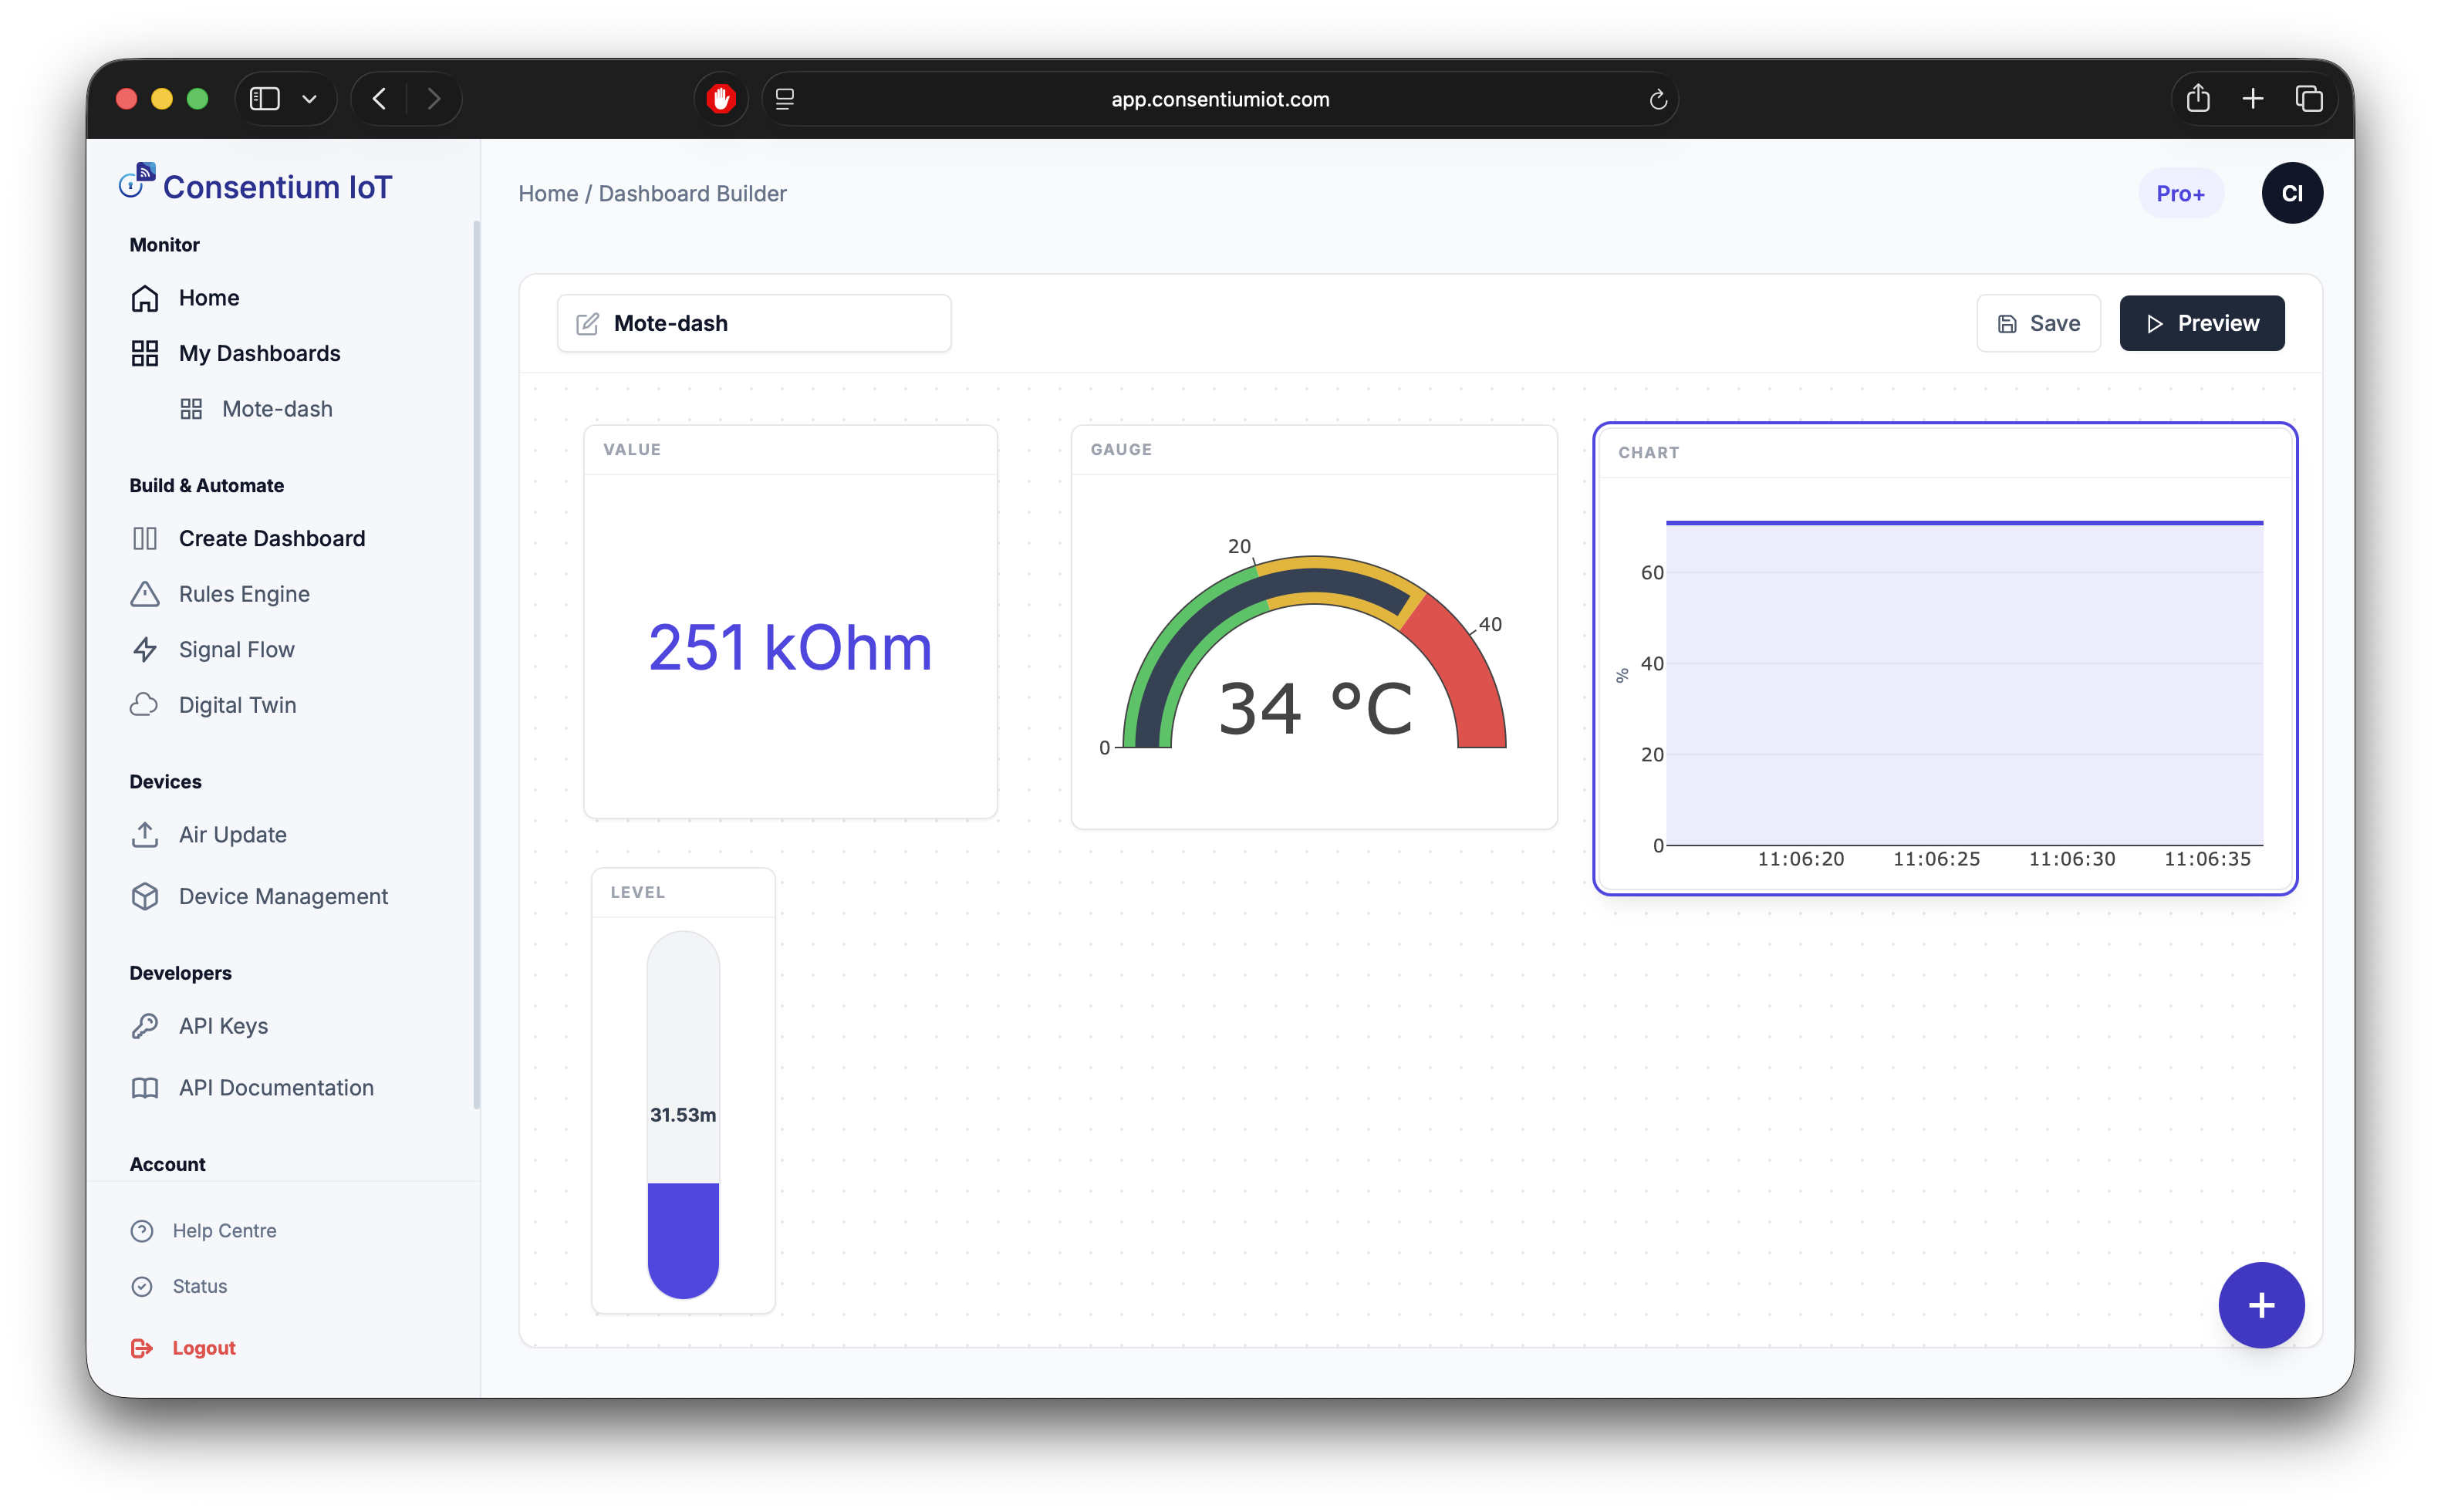The image size is (2441, 1512).
Task: Click the edit pencil icon beside Mote-dash
Action: pos(587,323)
